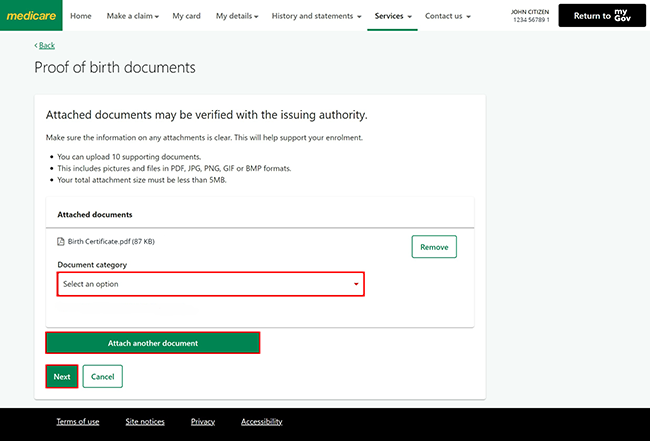Open History and statements menu
Screen dimensions: 650x441
[x=317, y=16]
